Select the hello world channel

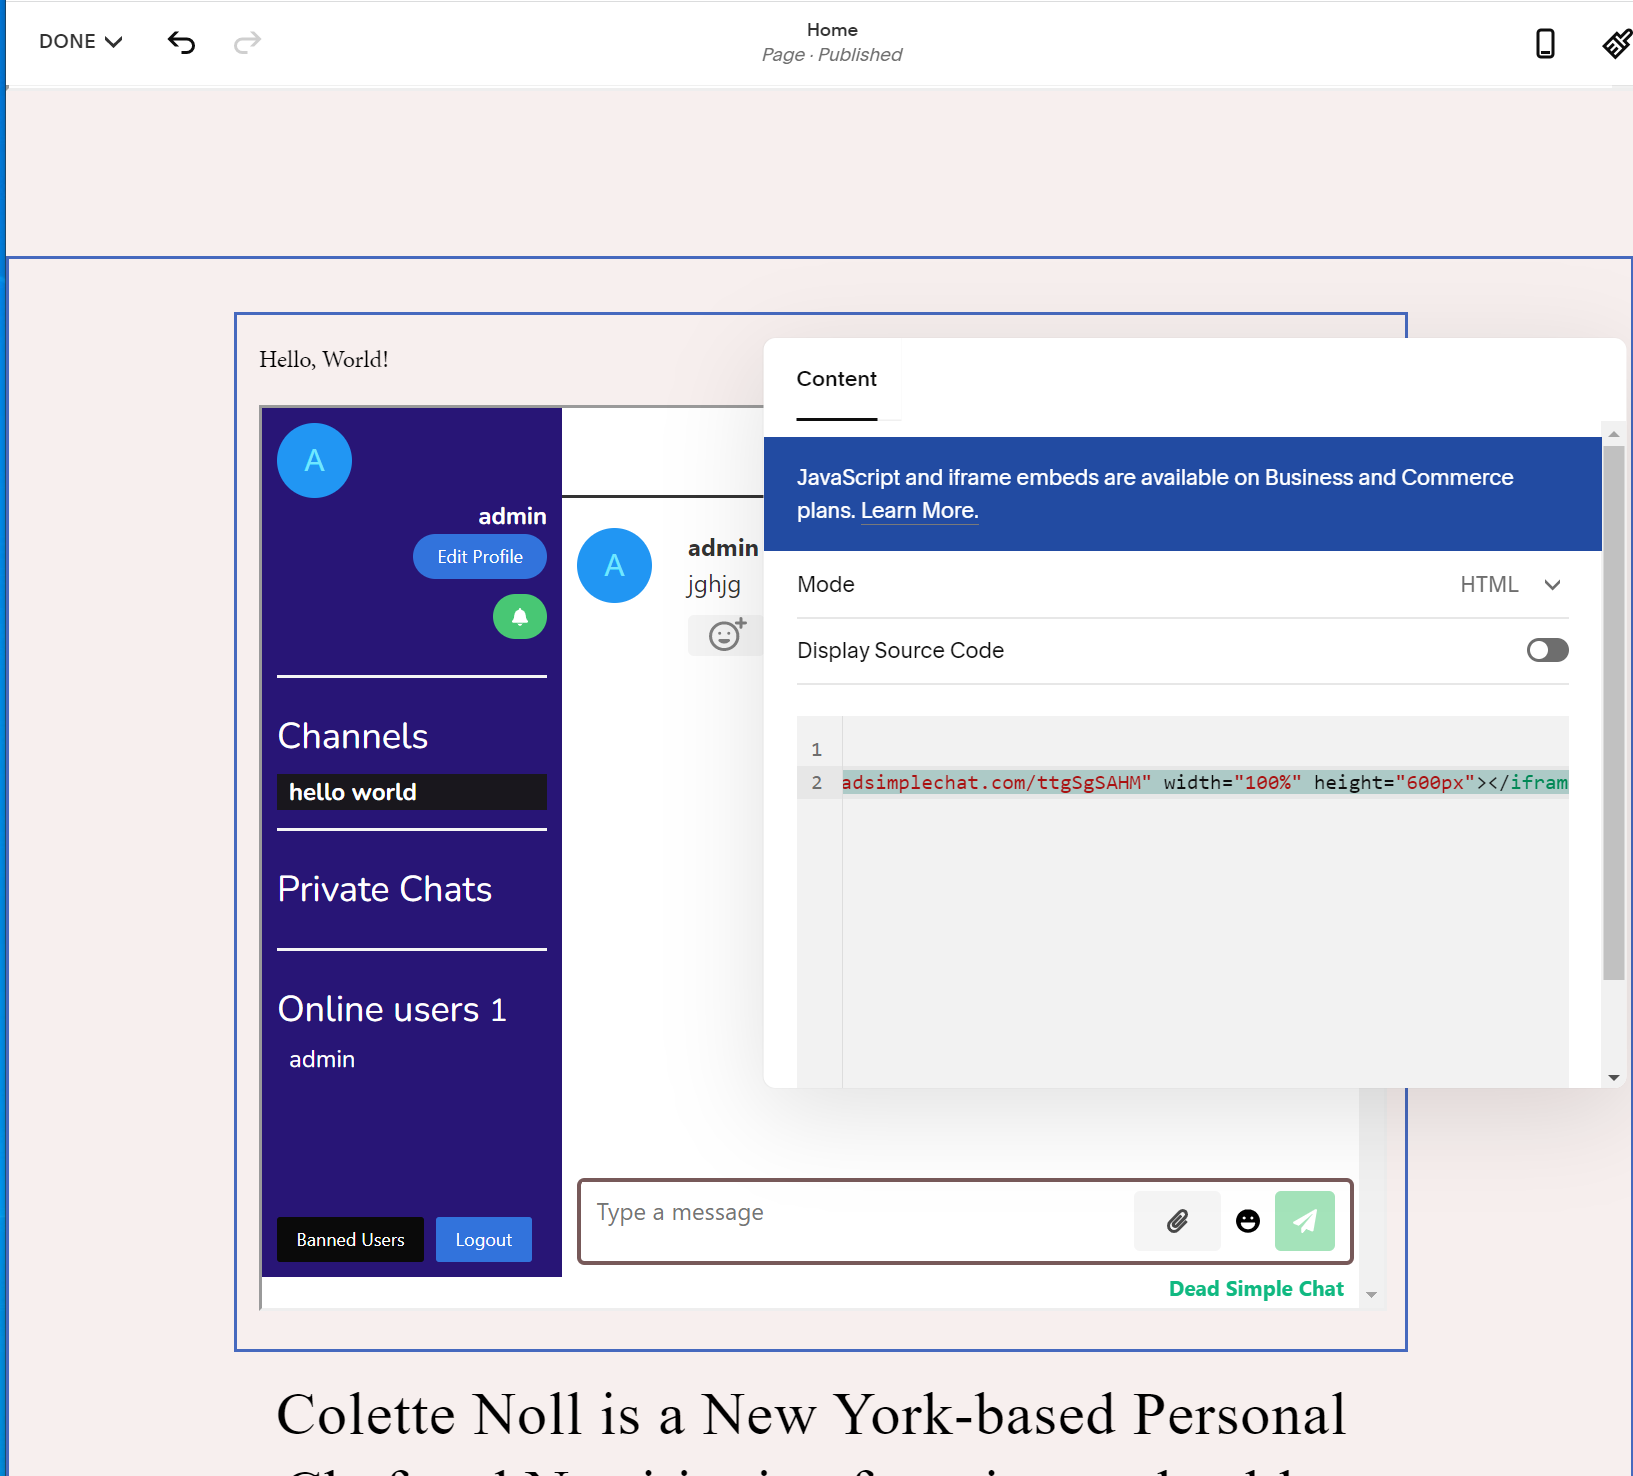point(411,792)
